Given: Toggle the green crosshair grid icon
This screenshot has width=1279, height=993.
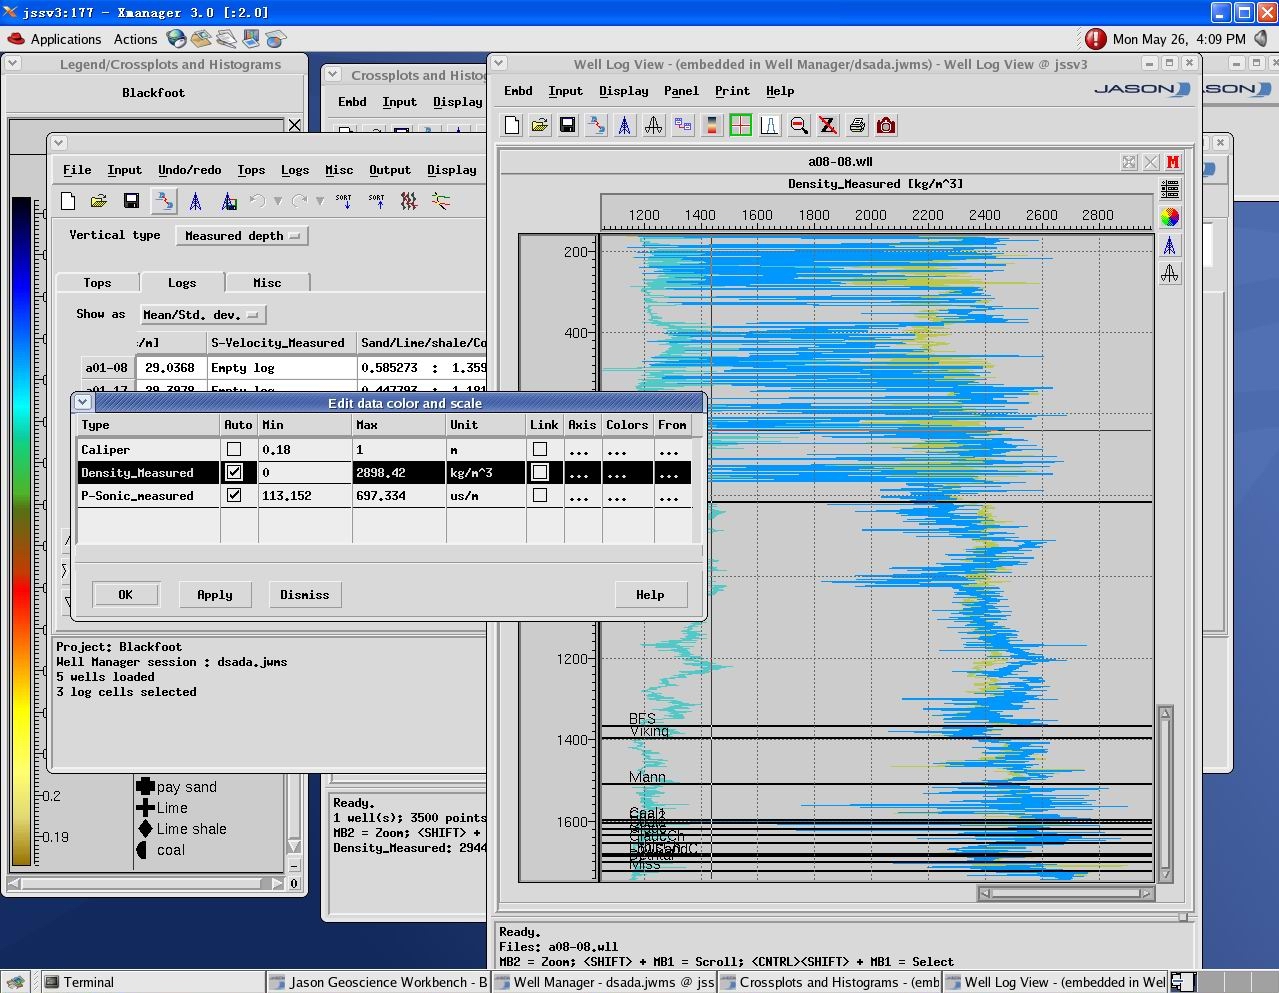Looking at the screenshot, I should tap(741, 125).
